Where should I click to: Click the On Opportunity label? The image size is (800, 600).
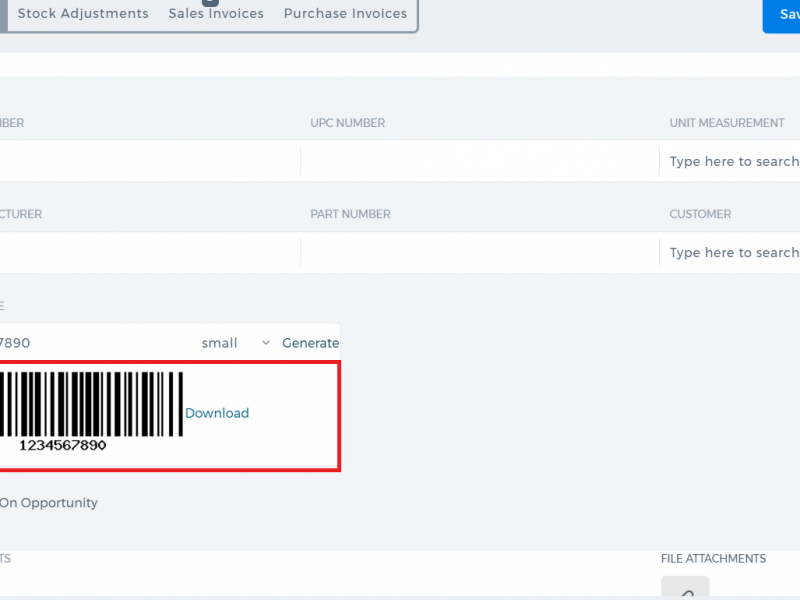[48, 503]
